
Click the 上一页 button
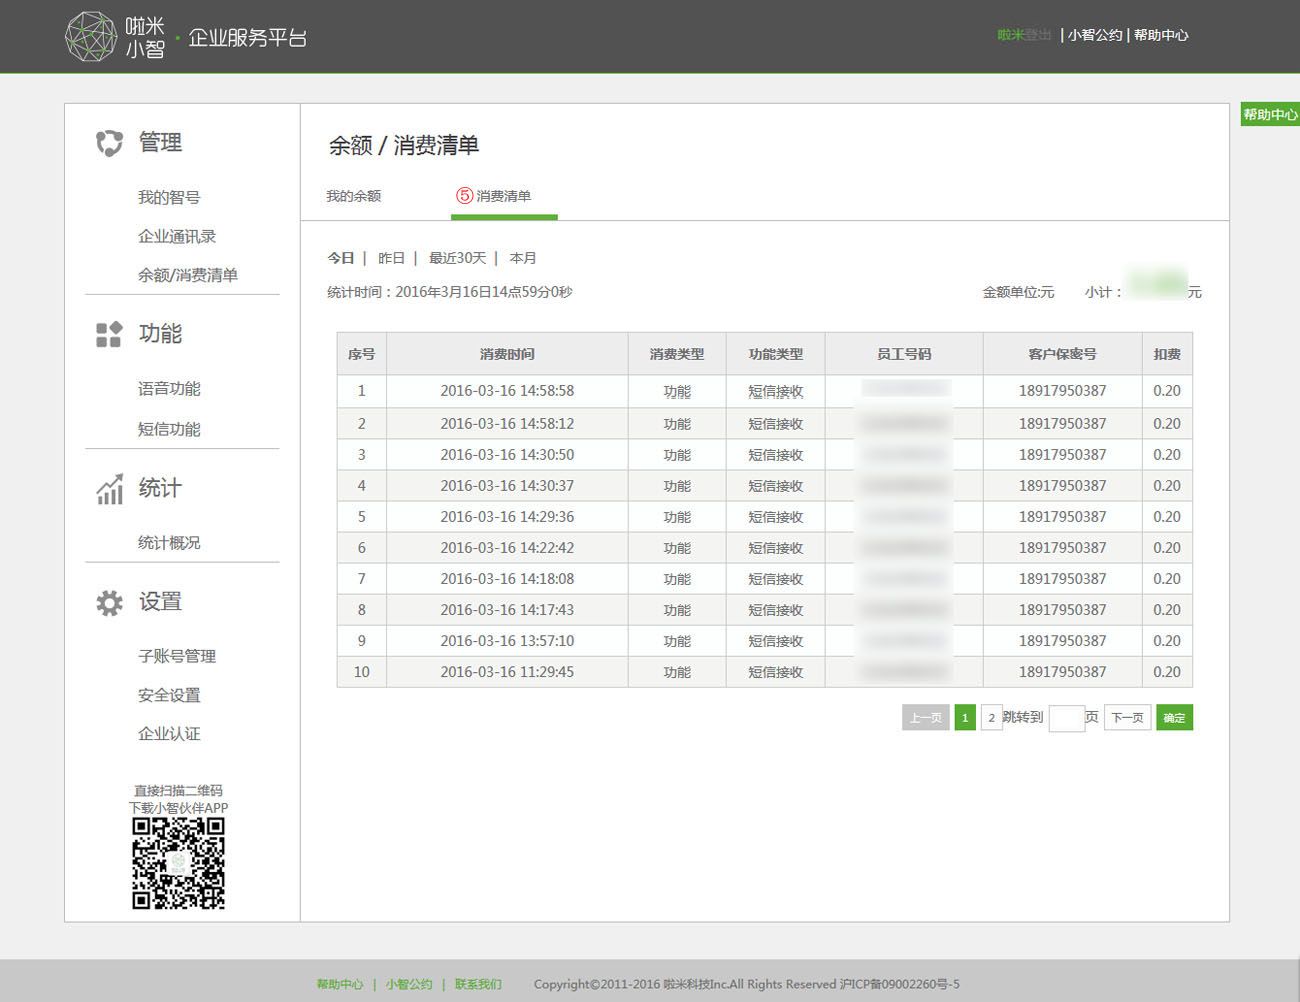click(926, 717)
